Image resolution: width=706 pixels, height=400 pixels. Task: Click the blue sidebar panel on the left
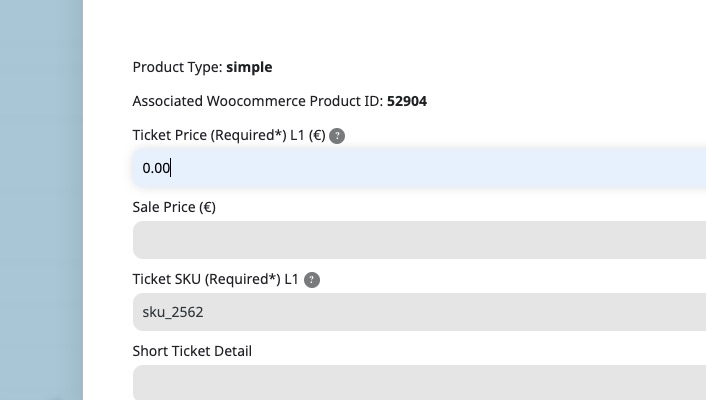coord(41,200)
